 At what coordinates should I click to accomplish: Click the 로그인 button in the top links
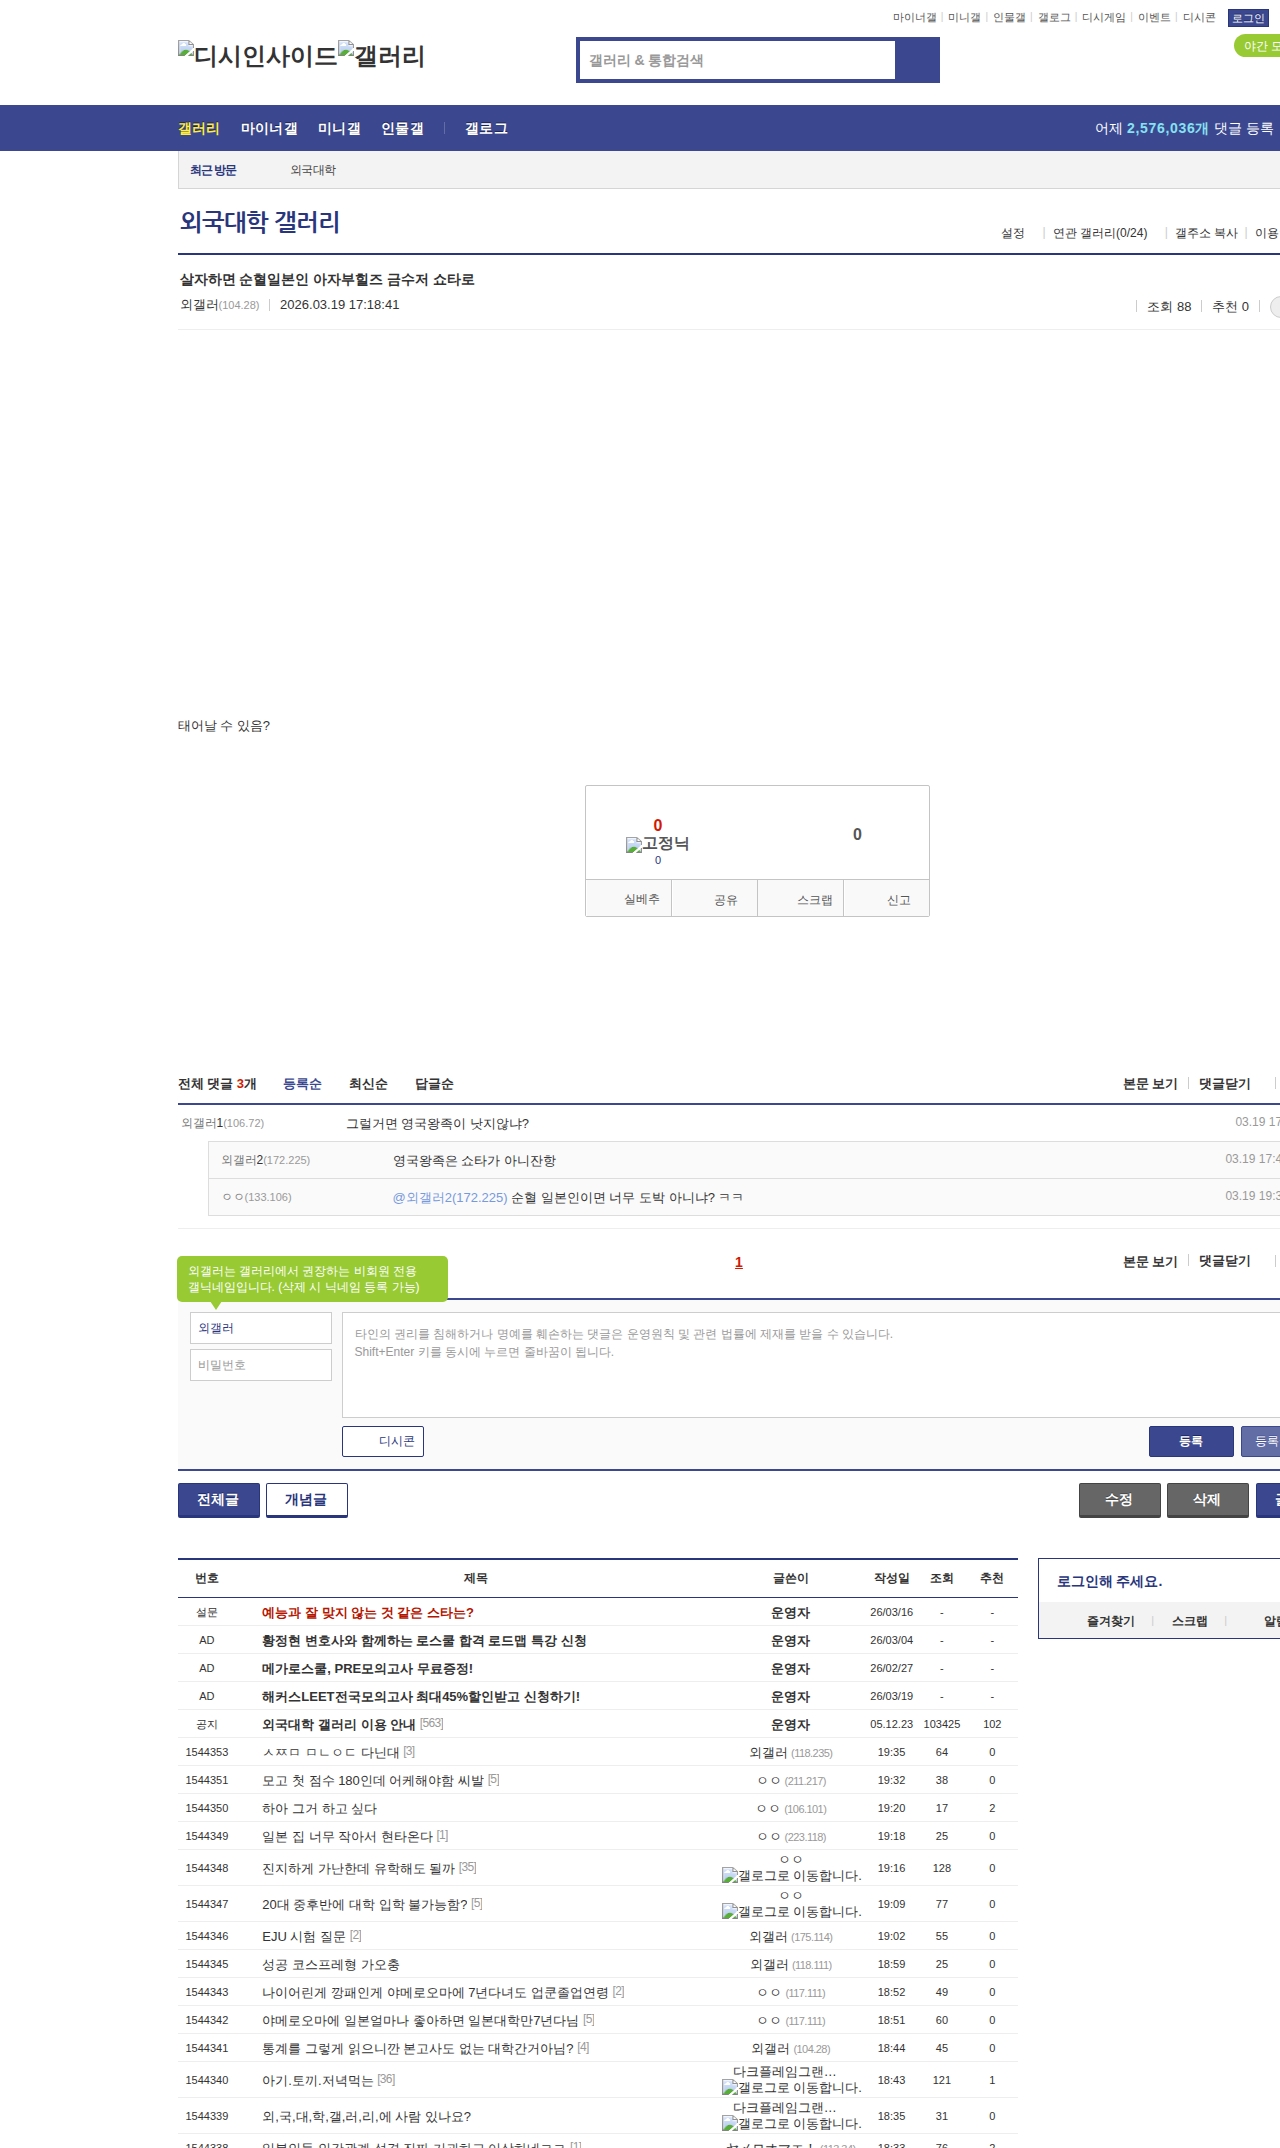tap(1248, 18)
